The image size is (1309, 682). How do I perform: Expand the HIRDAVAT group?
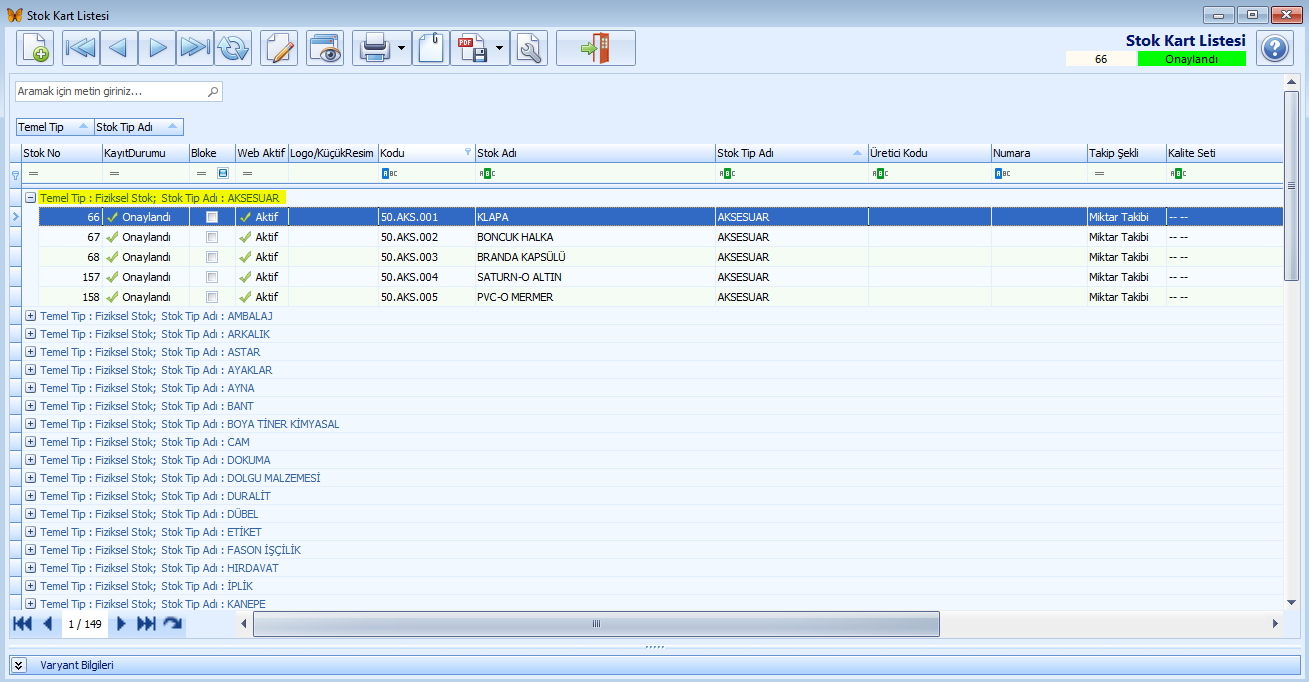point(31,568)
